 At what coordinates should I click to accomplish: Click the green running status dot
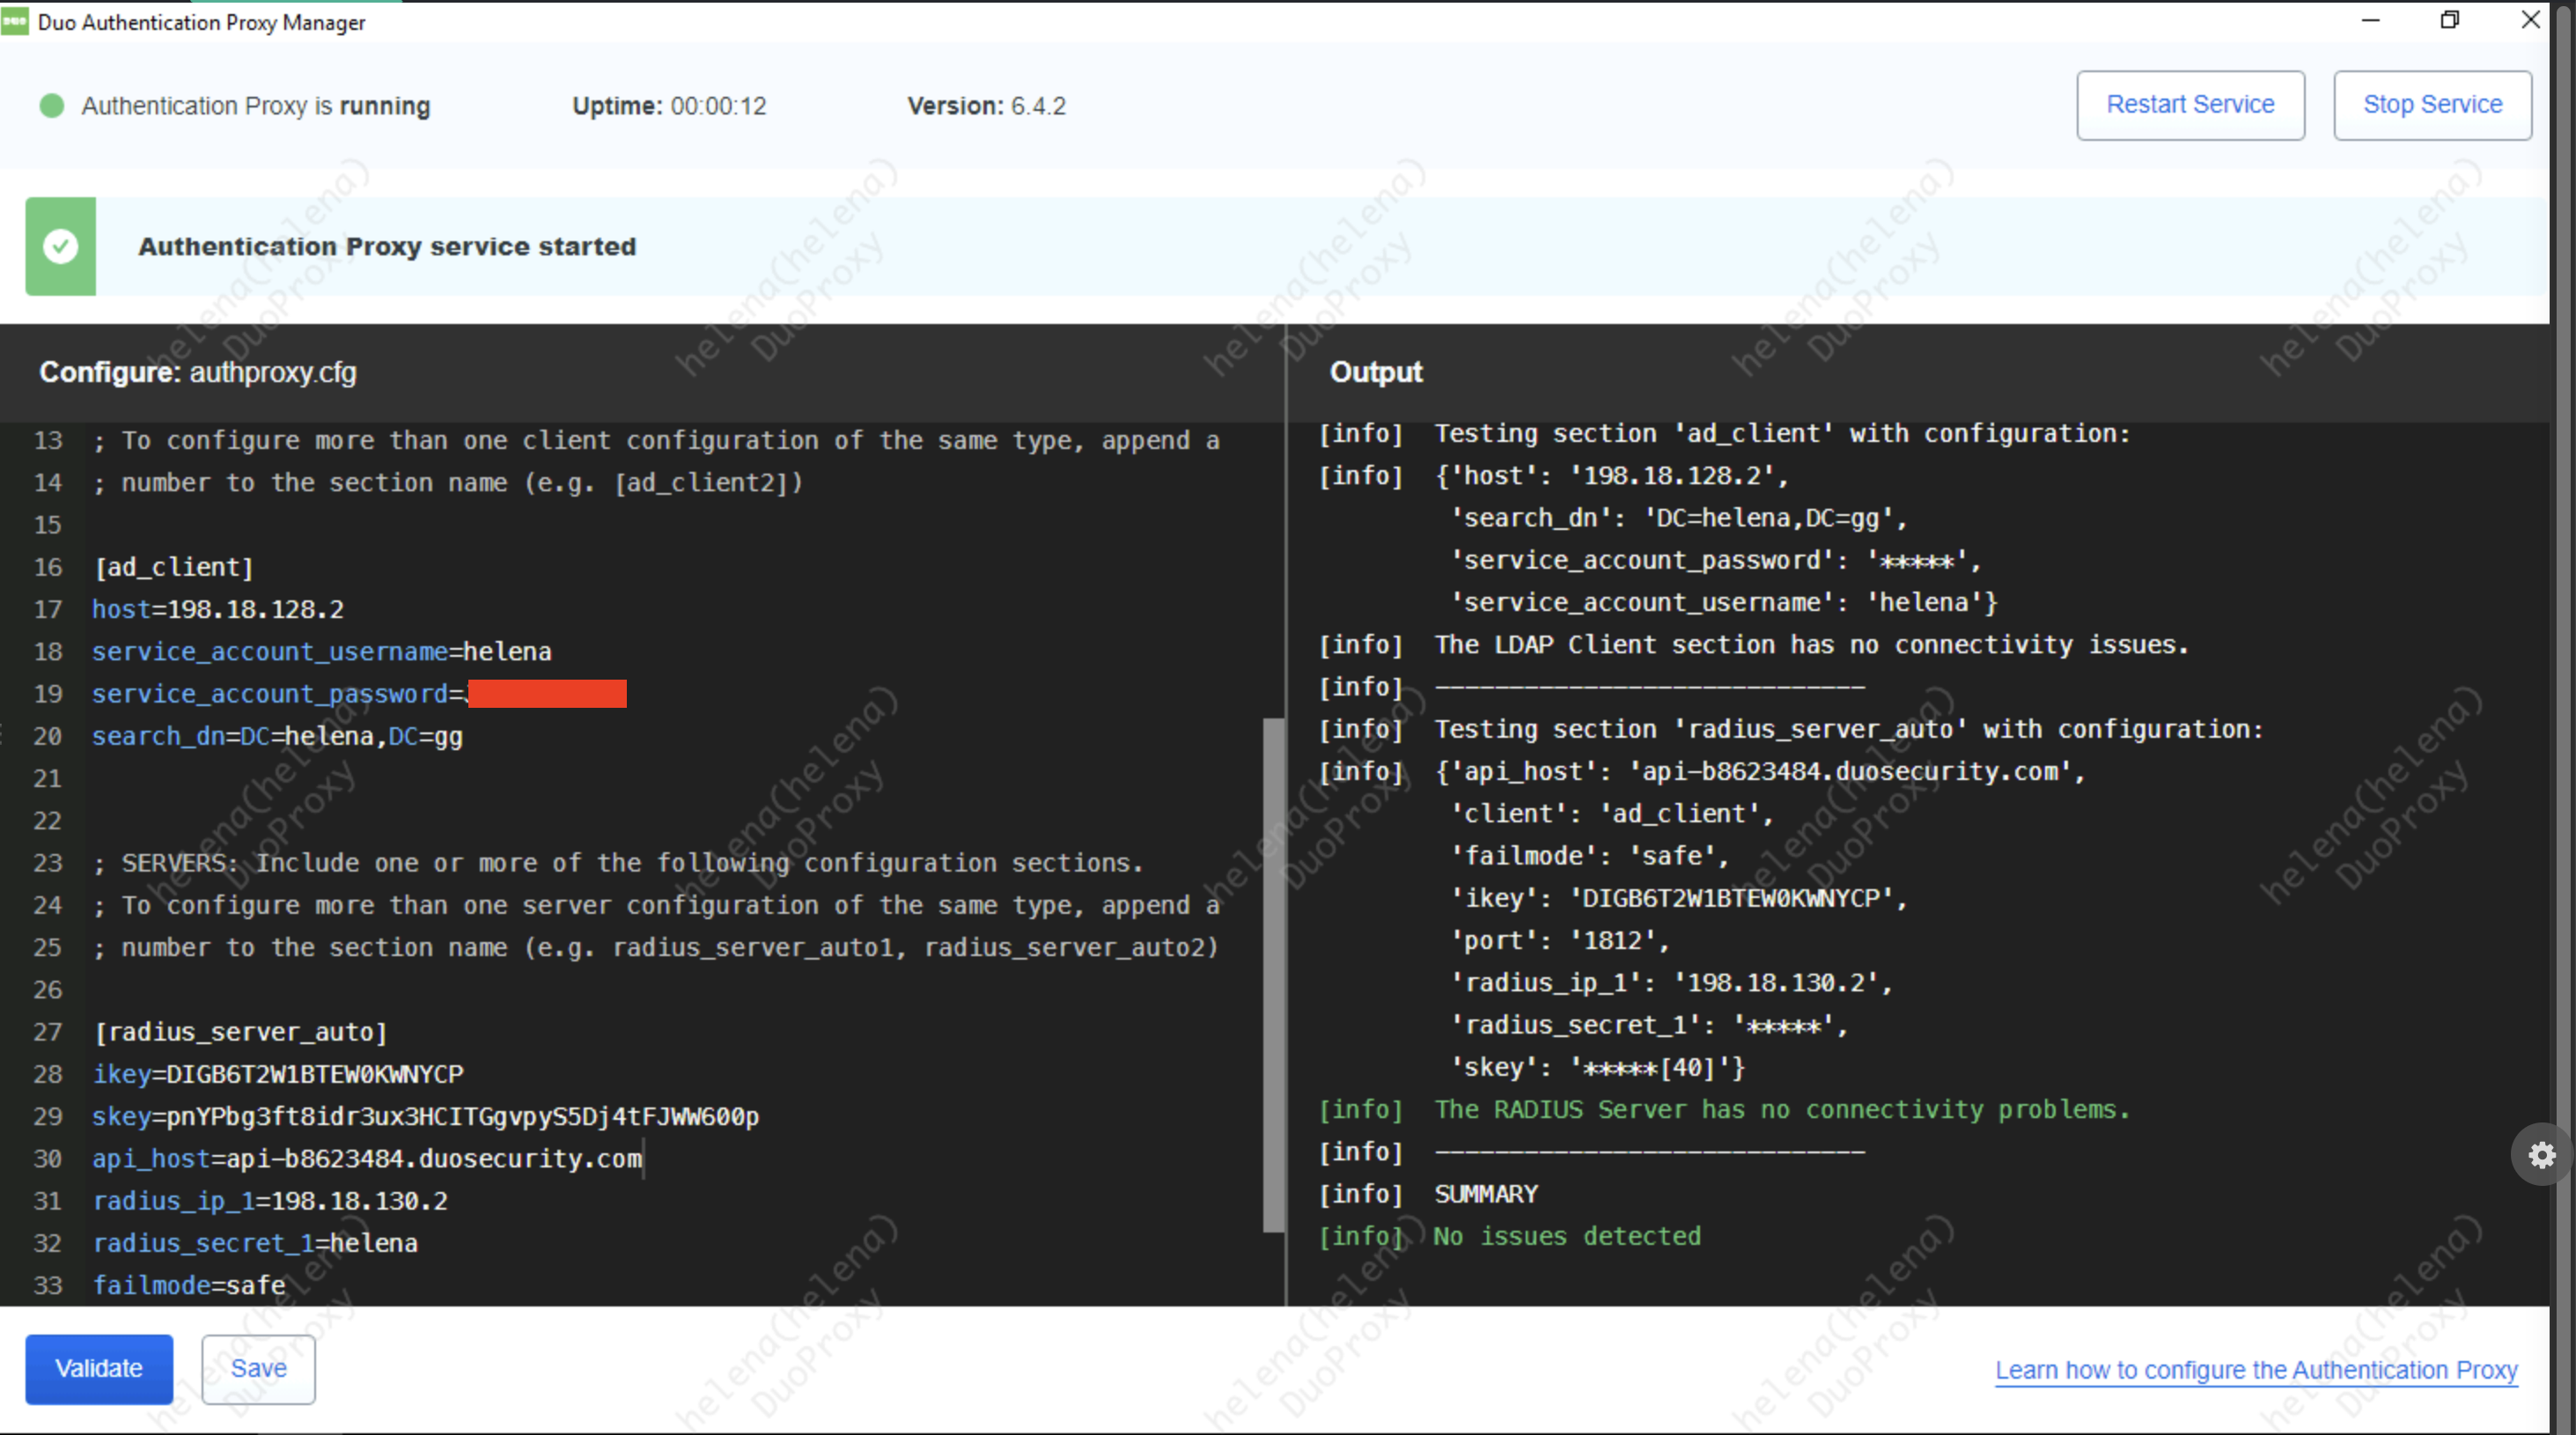52,106
